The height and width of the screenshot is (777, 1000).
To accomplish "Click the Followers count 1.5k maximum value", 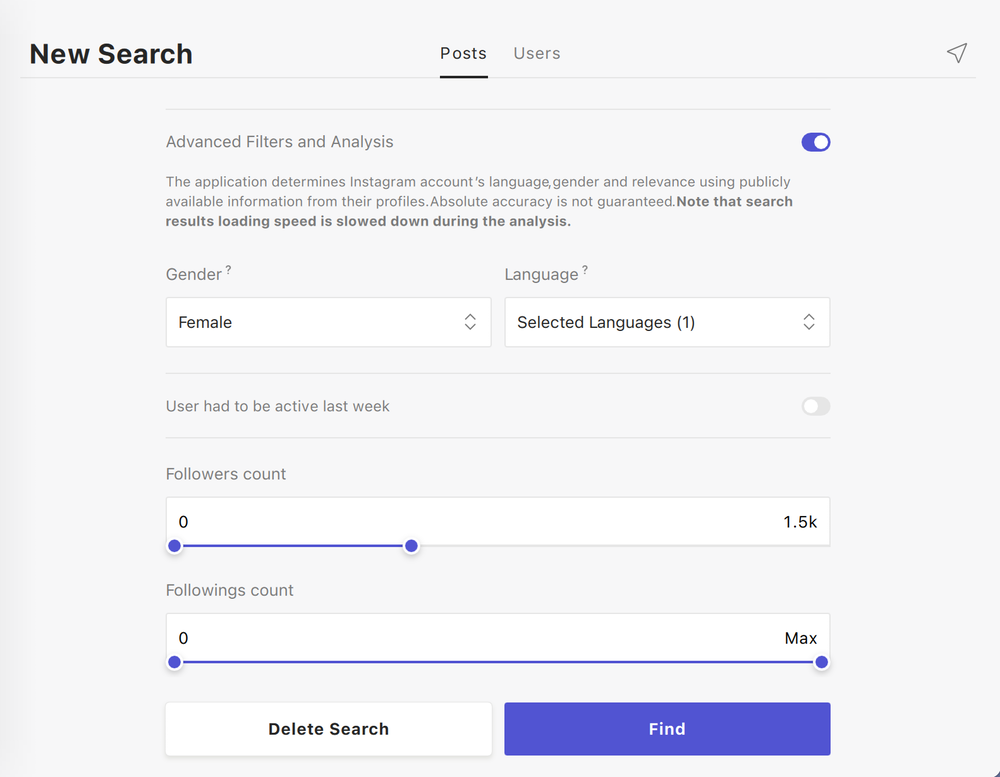I will (x=799, y=522).
